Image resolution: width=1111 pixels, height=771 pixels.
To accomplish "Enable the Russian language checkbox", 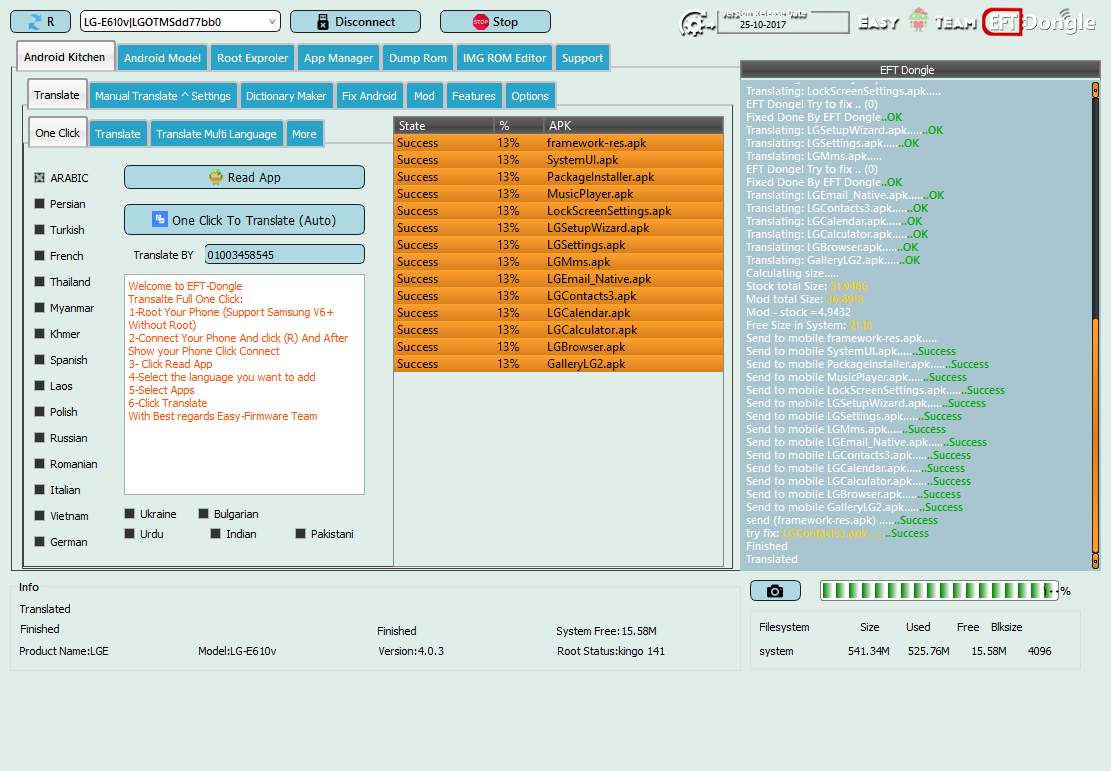I will [40, 438].
